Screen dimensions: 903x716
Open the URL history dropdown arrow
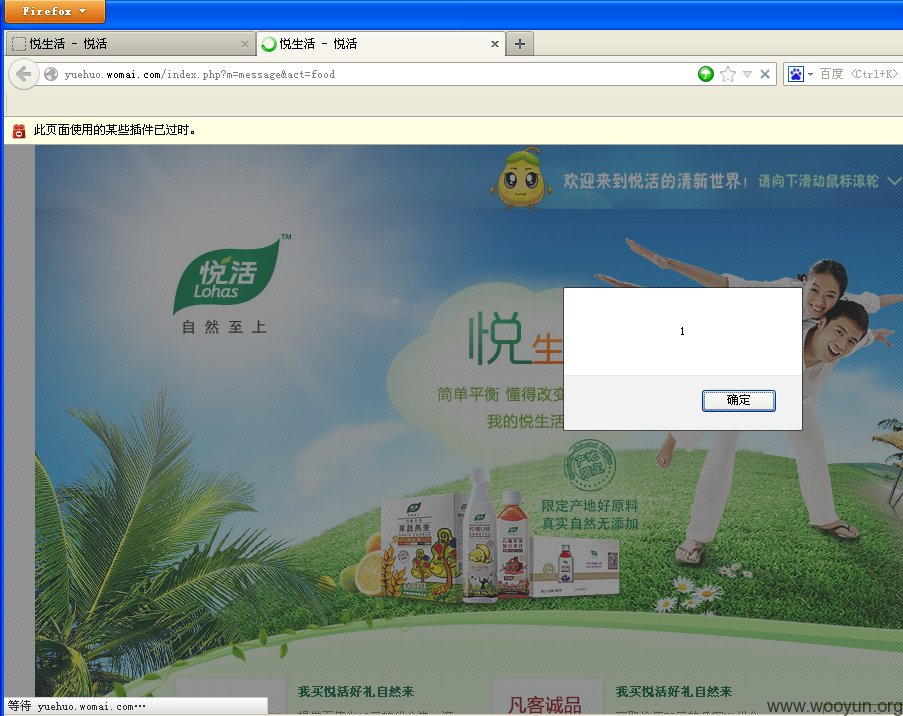748,74
